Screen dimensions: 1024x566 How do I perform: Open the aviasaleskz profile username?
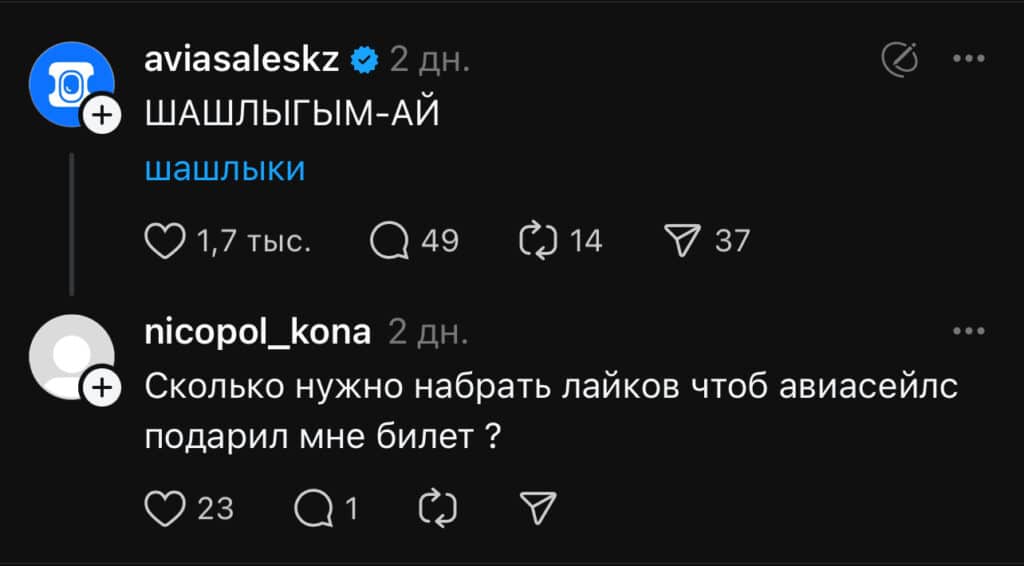(x=243, y=61)
